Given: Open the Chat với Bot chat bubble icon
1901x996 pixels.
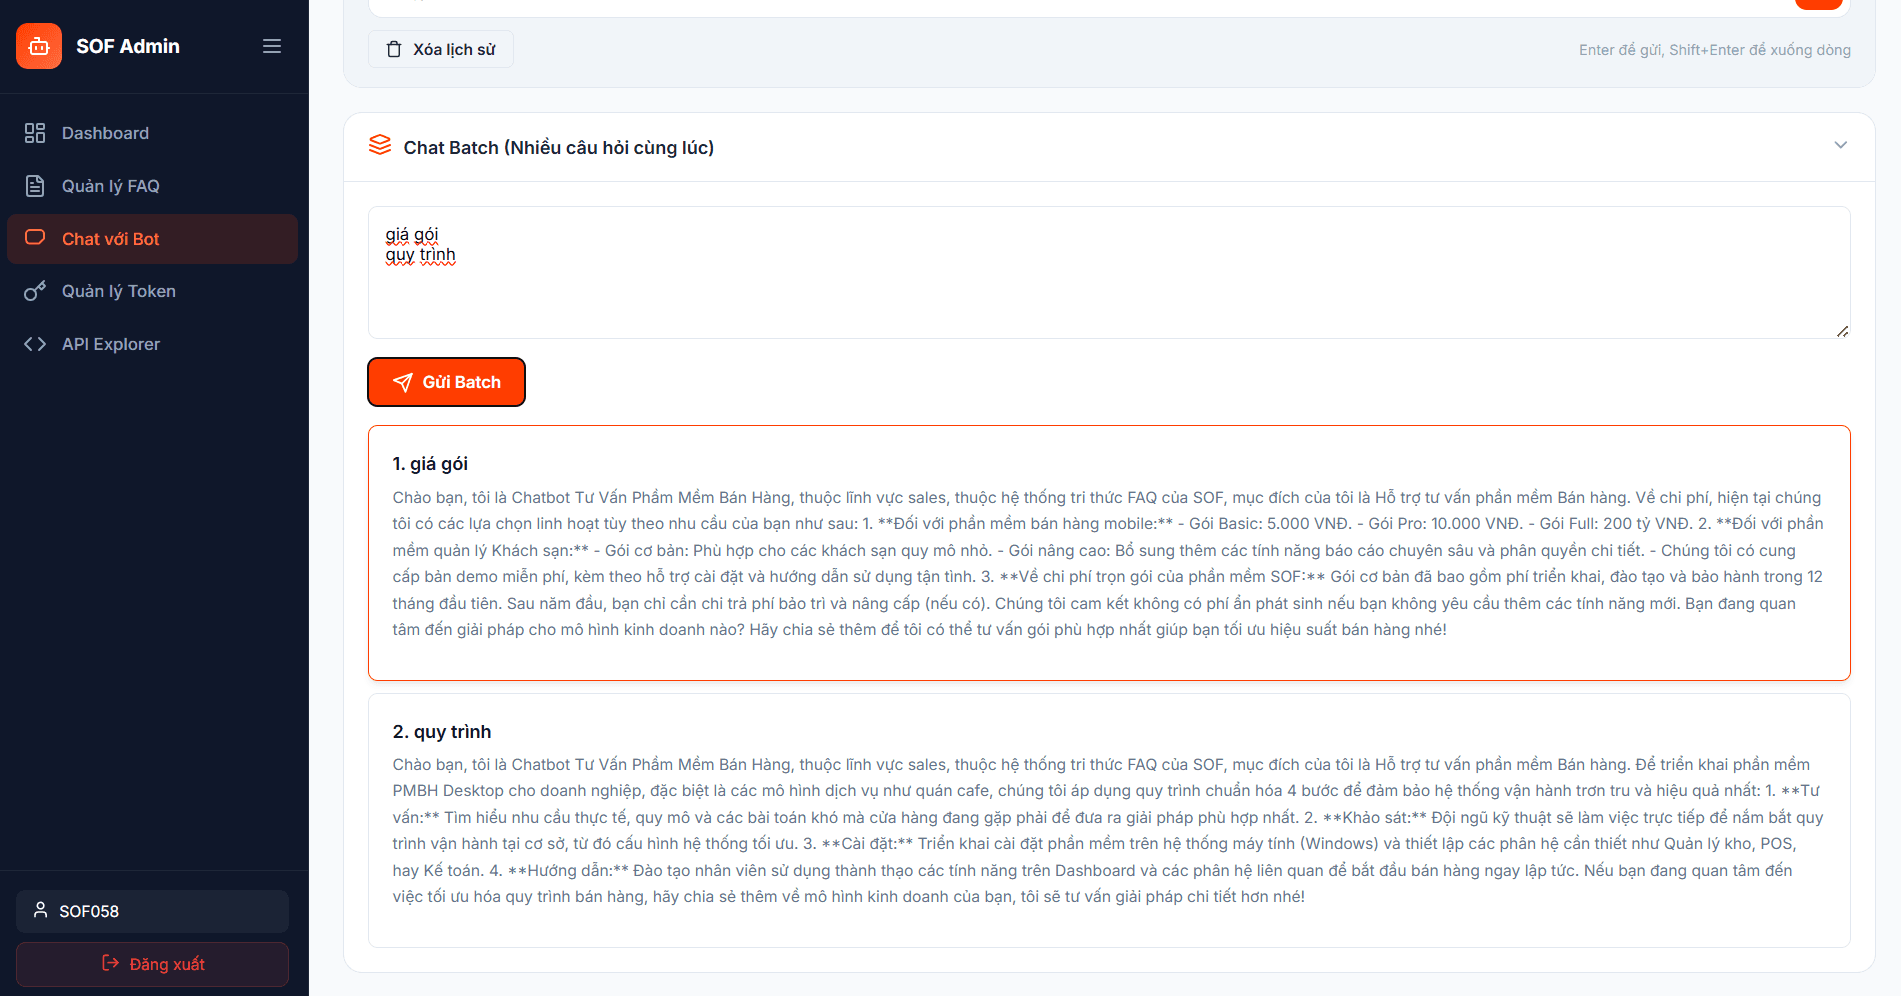Looking at the screenshot, I should pyautogui.click(x=35, y=238).
